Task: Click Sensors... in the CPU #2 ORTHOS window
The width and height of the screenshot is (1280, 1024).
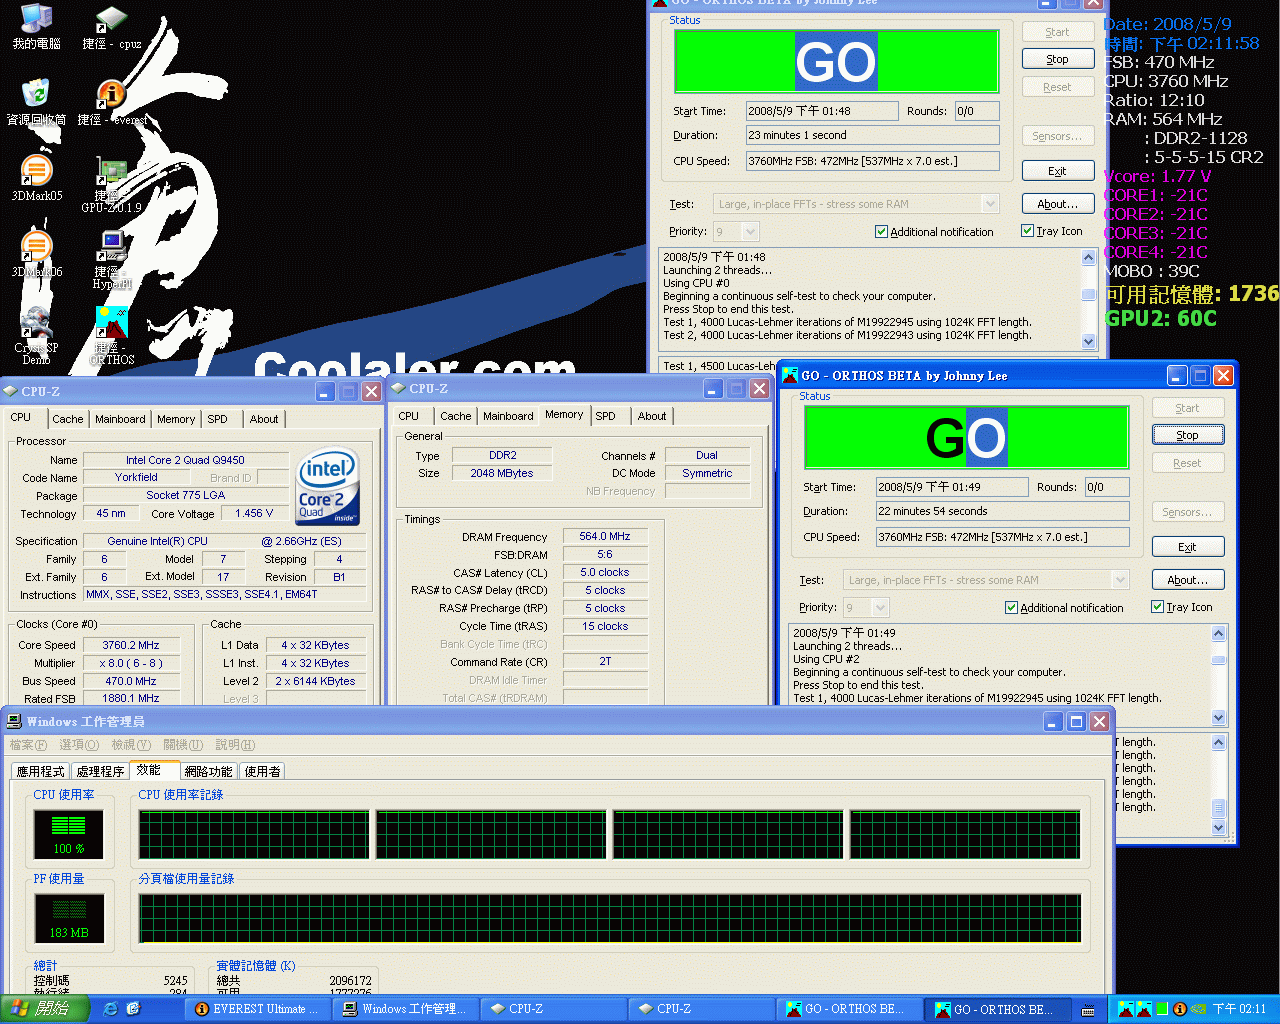Action: click(x=1188, y=512)
